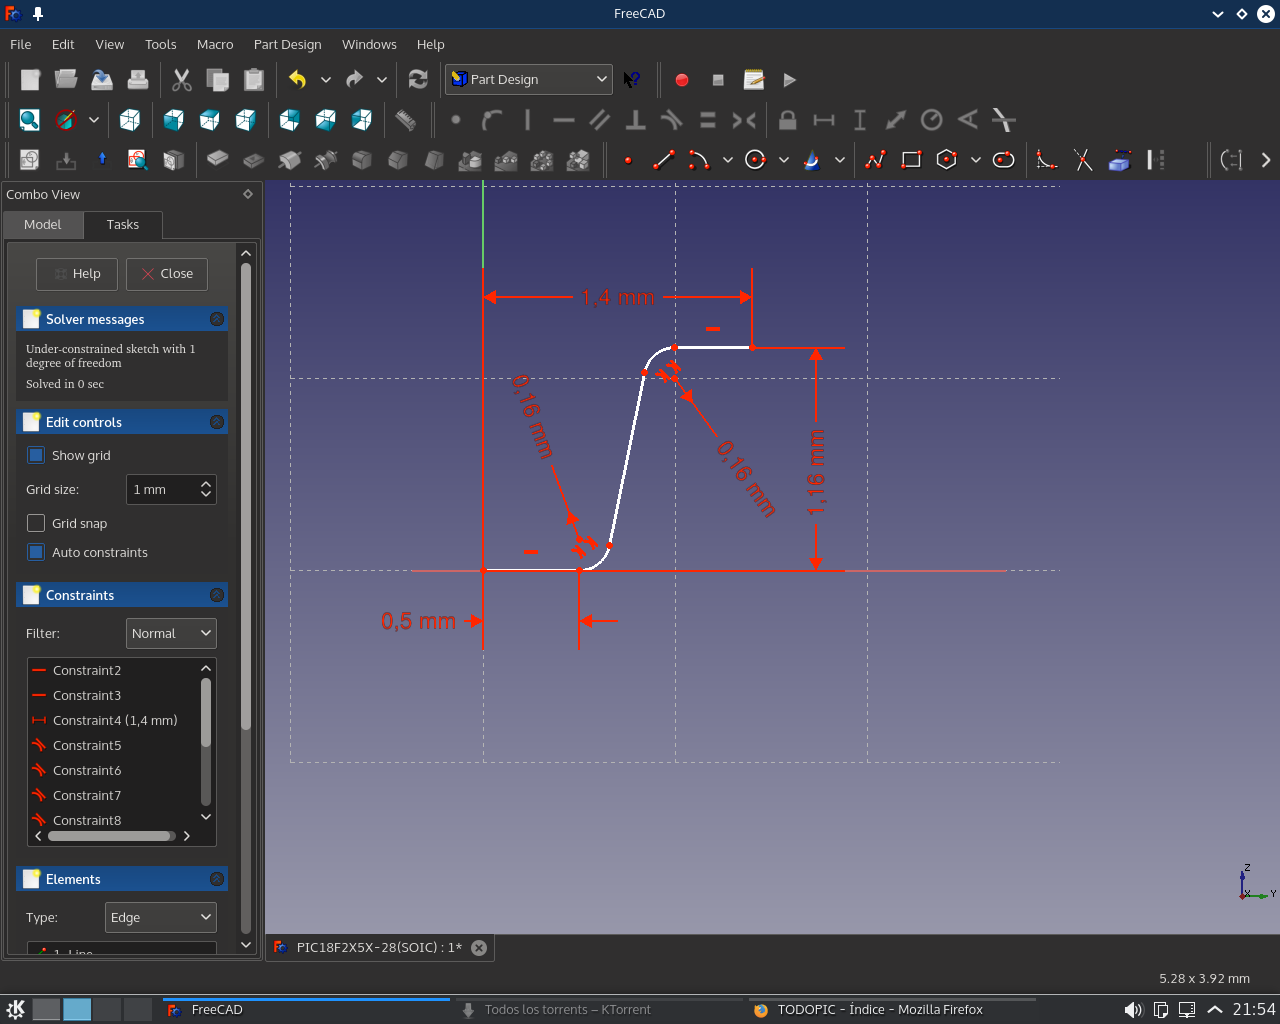1280x1024 pixels.
Task: Open the measure distance ruler tool
Action: coord(405,120)
